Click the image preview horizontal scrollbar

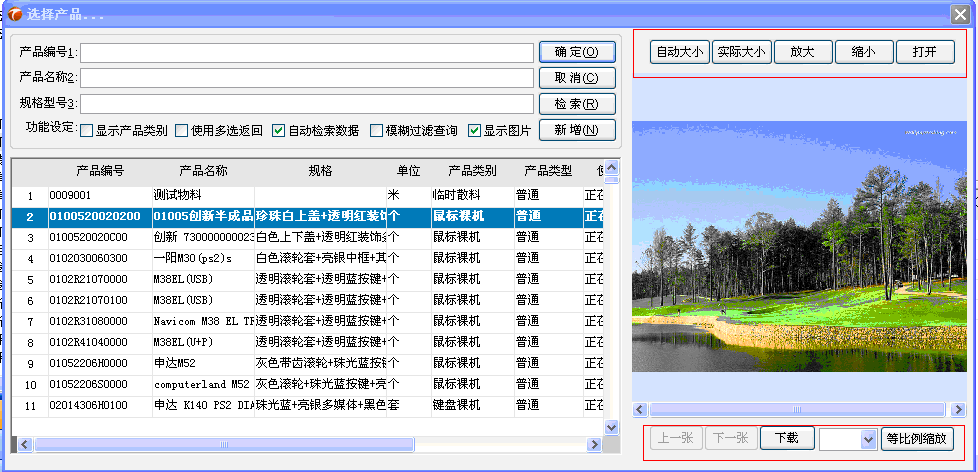797,409
